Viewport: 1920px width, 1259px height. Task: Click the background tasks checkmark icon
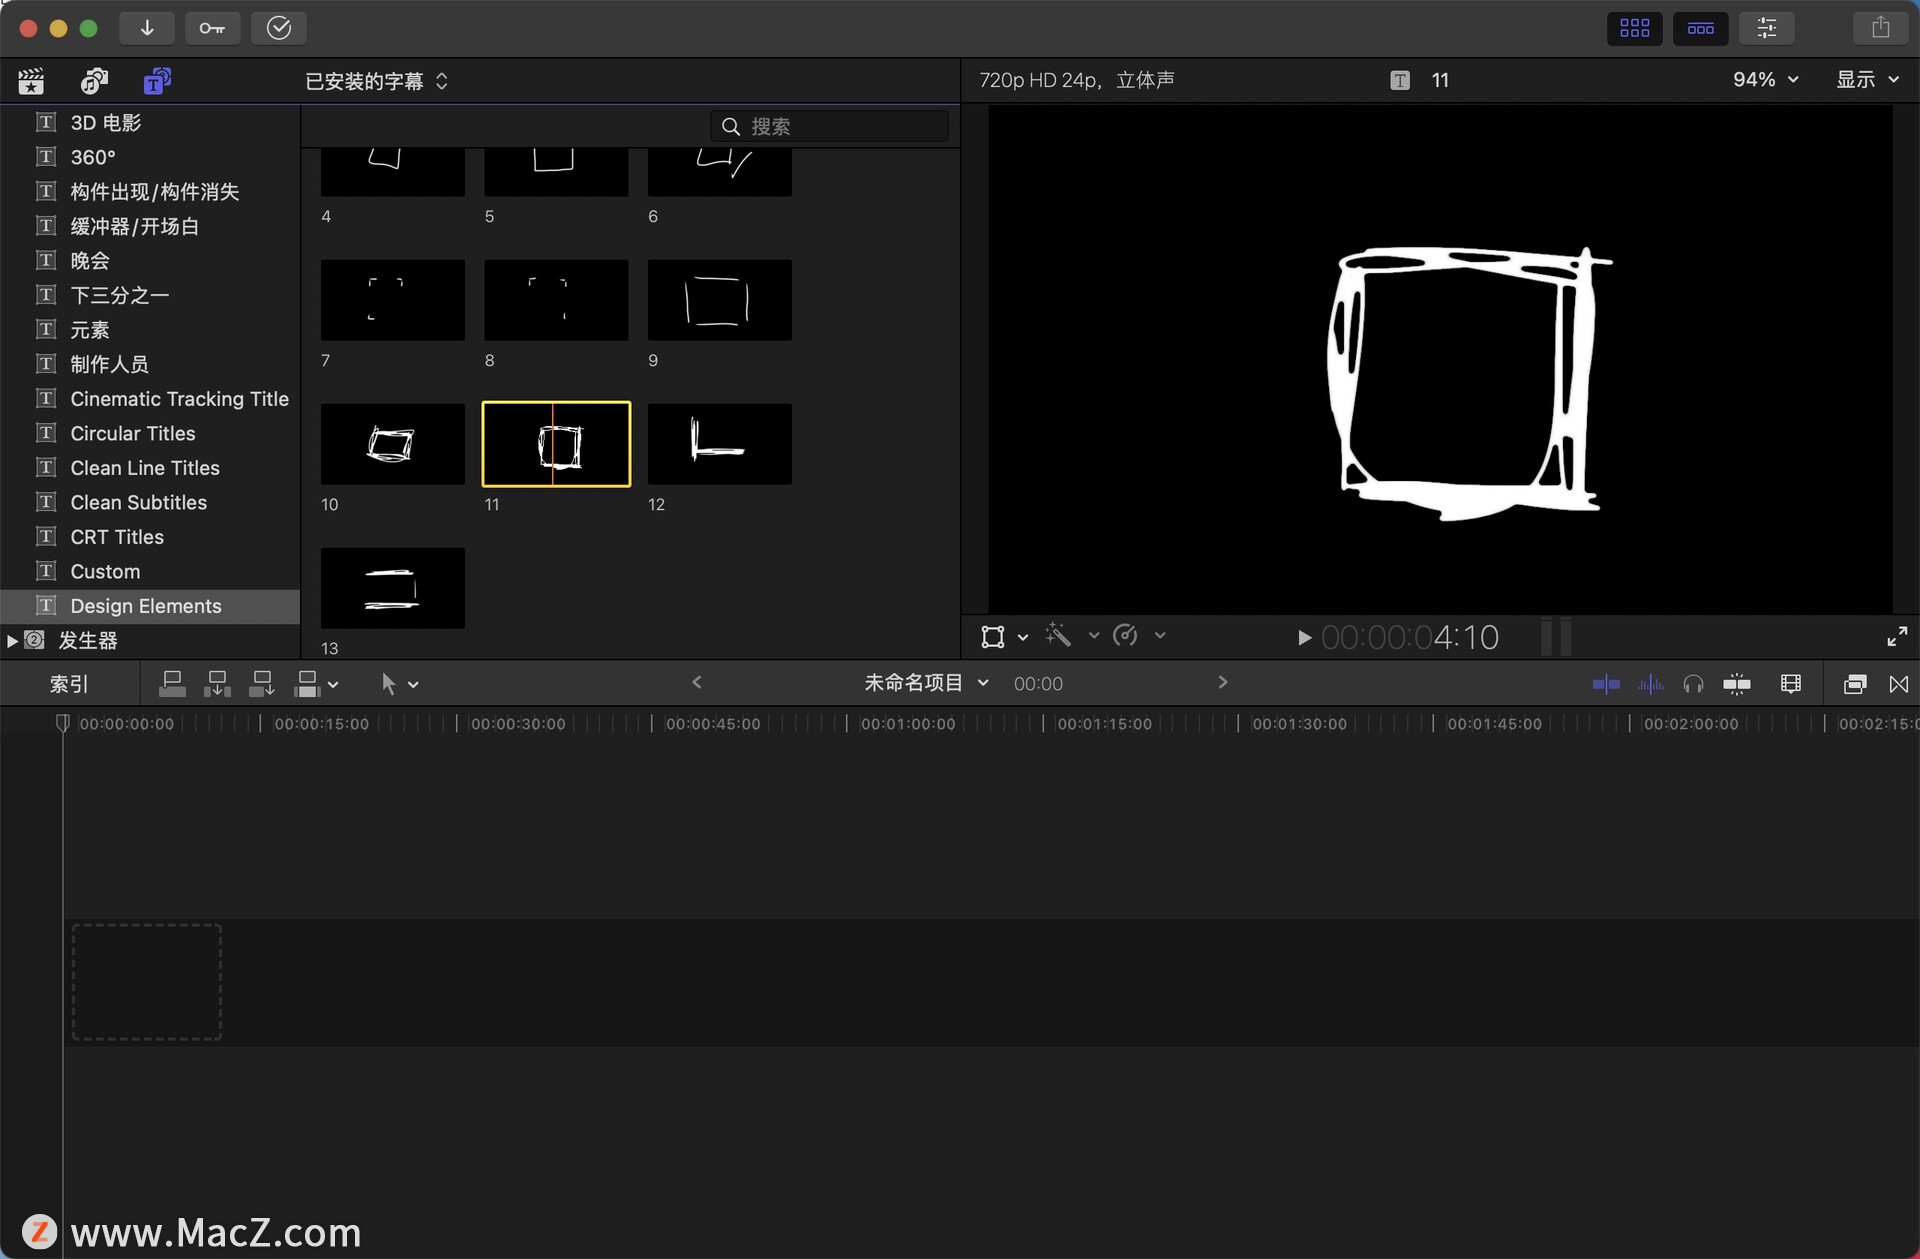click(279, 28)
